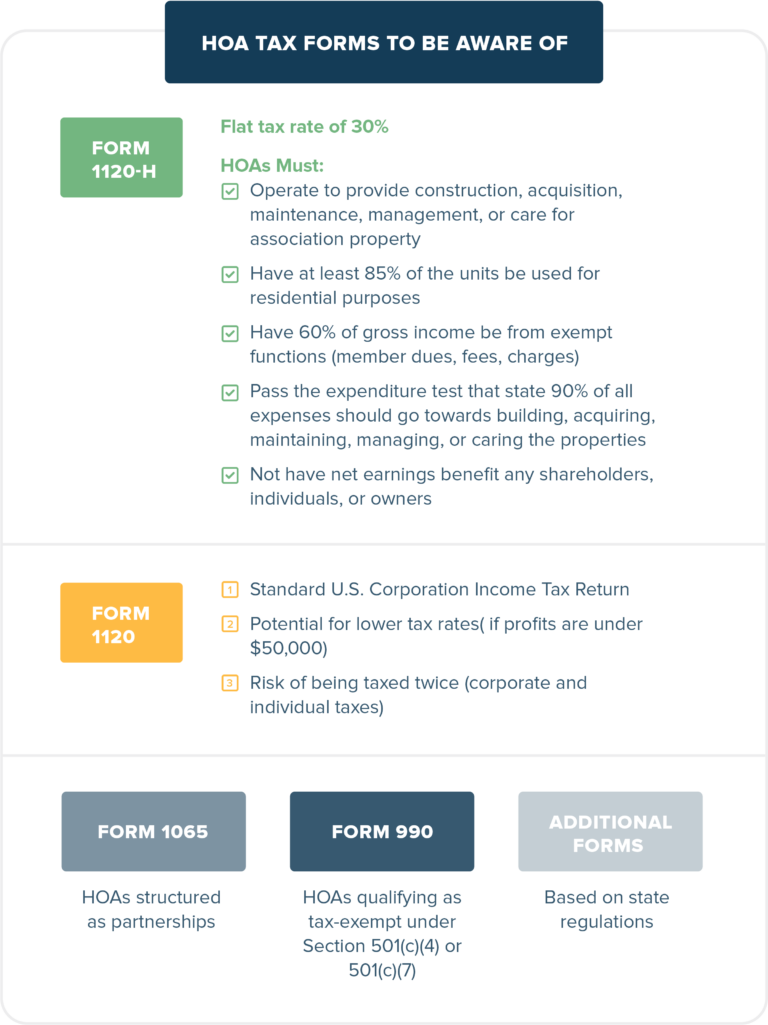The height and width of the screenshot is (1025, 768).
Task: Toggle checkbox for 90% expenditure test
Action: point(230,392)
